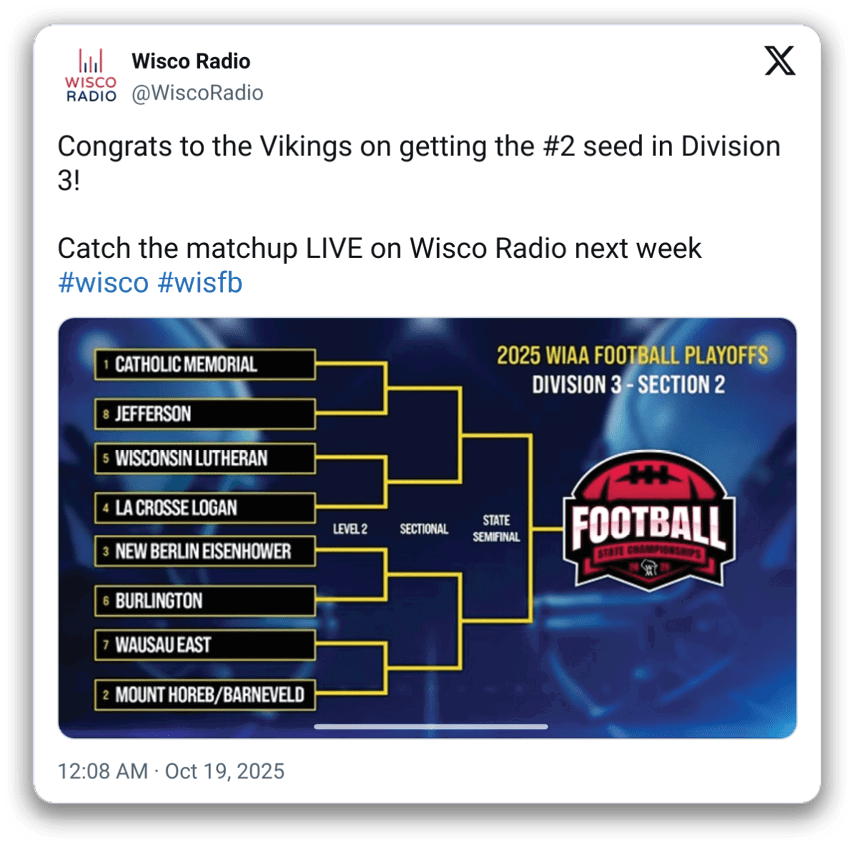Screen dimensions: 854x846
Task: Click the Wisconsin Lutheran team box
Action: 205,459
